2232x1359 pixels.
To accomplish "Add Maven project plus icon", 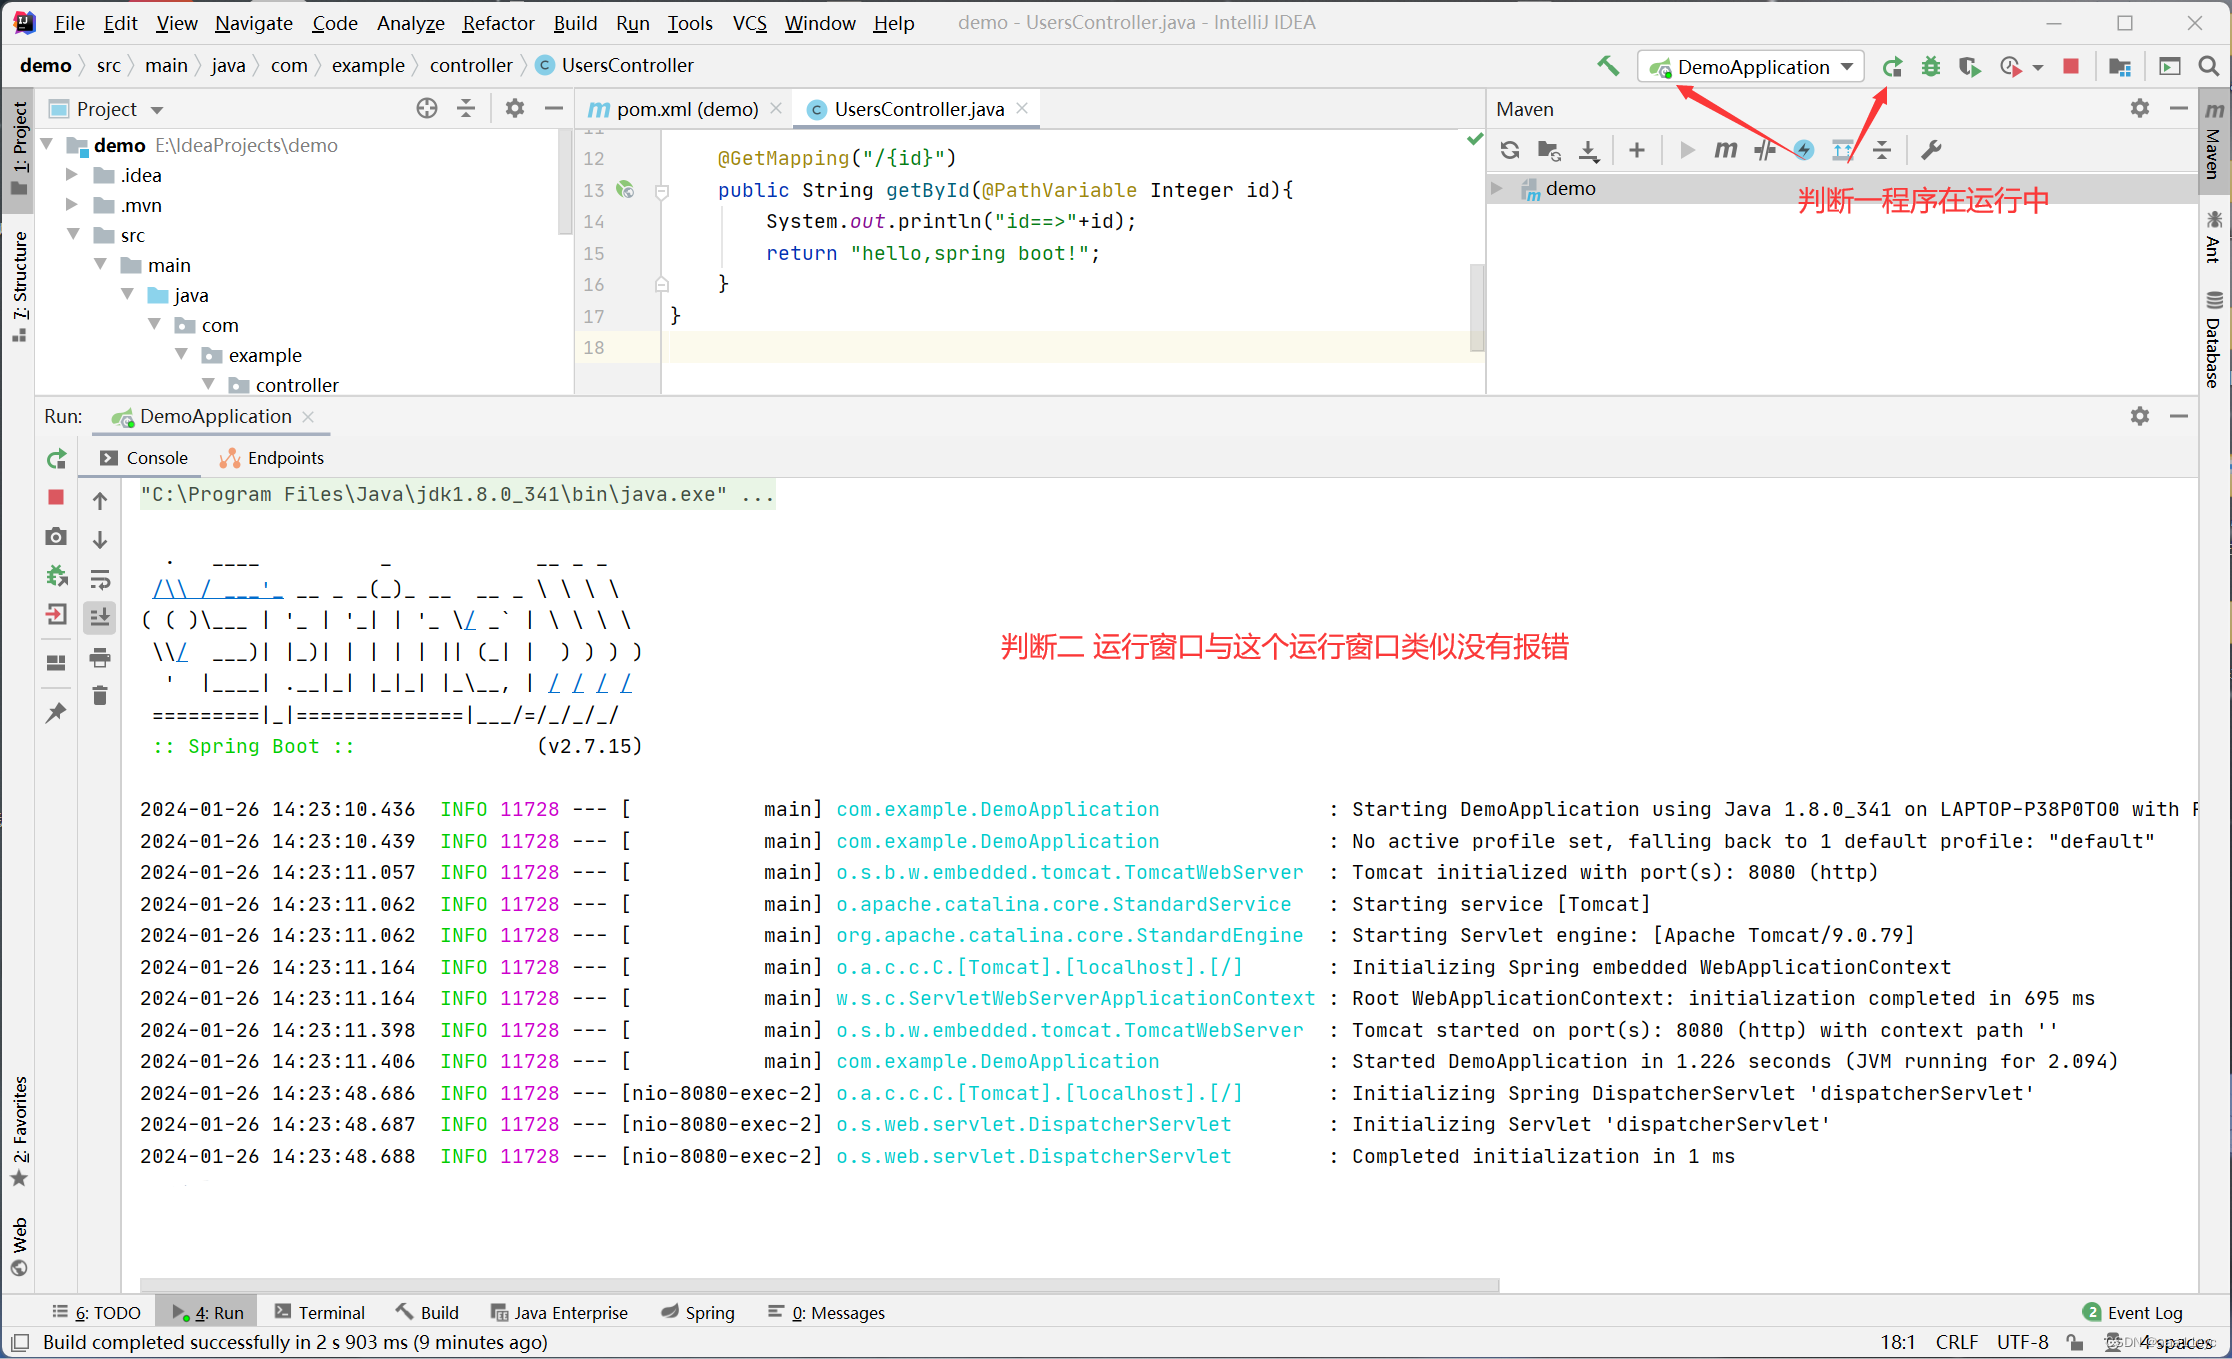I will point(1637,150).
